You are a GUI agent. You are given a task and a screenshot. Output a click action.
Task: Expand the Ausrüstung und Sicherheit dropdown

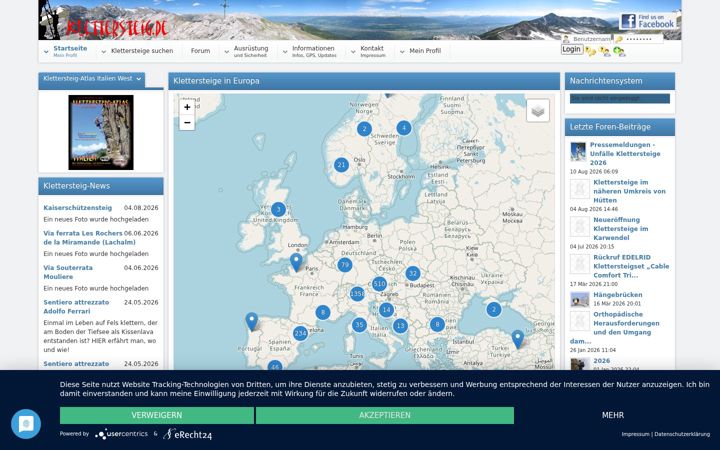[226, 52]
